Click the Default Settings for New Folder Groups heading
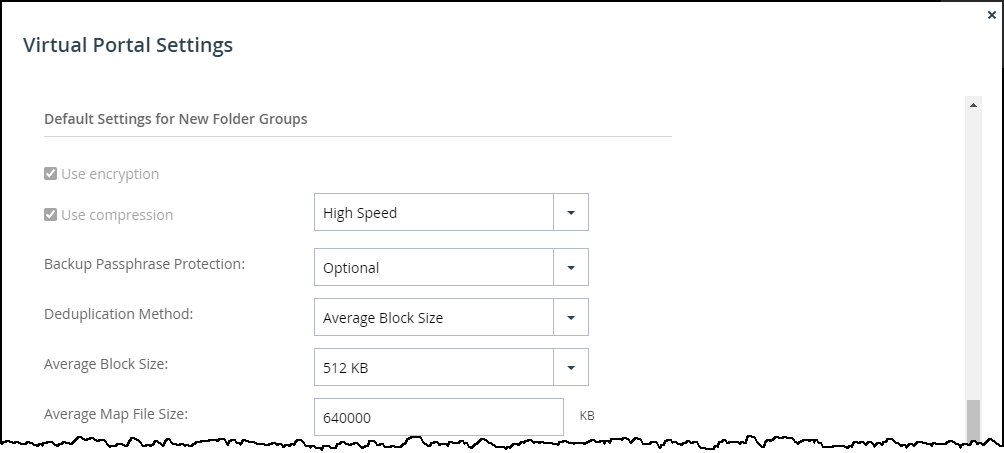1004x453 pixels. click(x=176, y=118)
